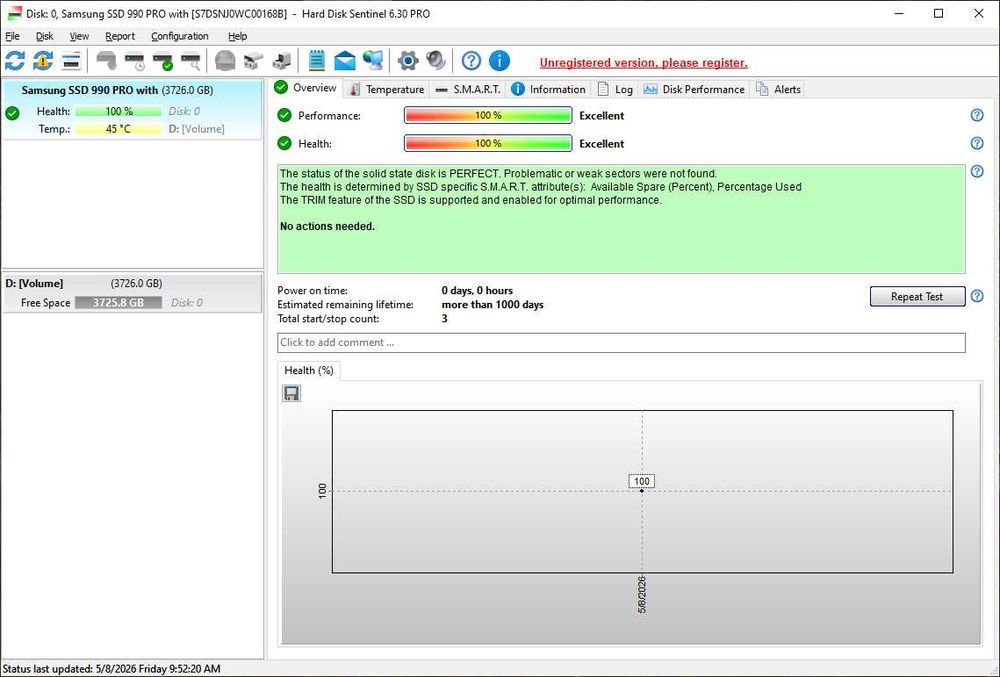This screenshot has width=1000, height=677.
Task: Click the Performance 100 % gradient bar
Action: [488, 115]
